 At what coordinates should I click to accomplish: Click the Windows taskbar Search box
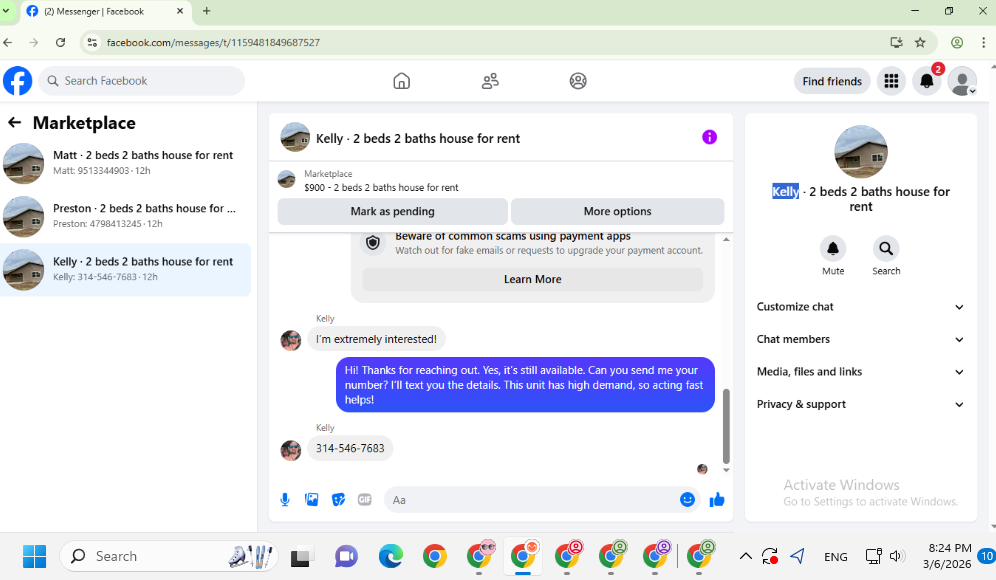click(168, 556)
